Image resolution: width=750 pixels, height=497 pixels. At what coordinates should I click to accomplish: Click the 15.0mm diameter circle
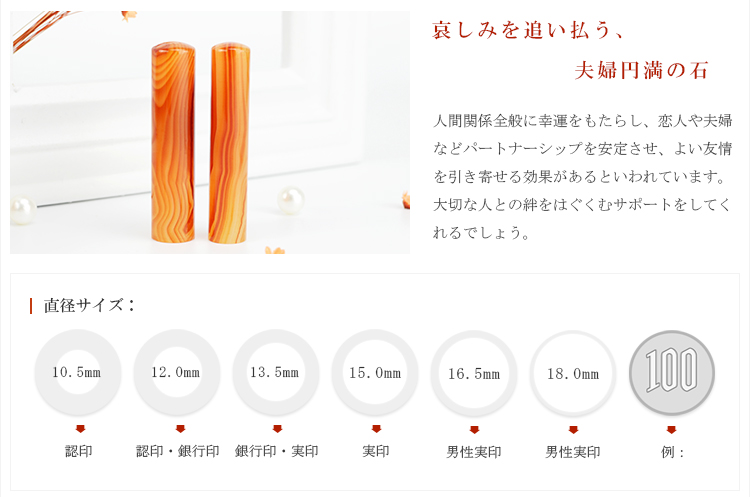pos(375,373)
